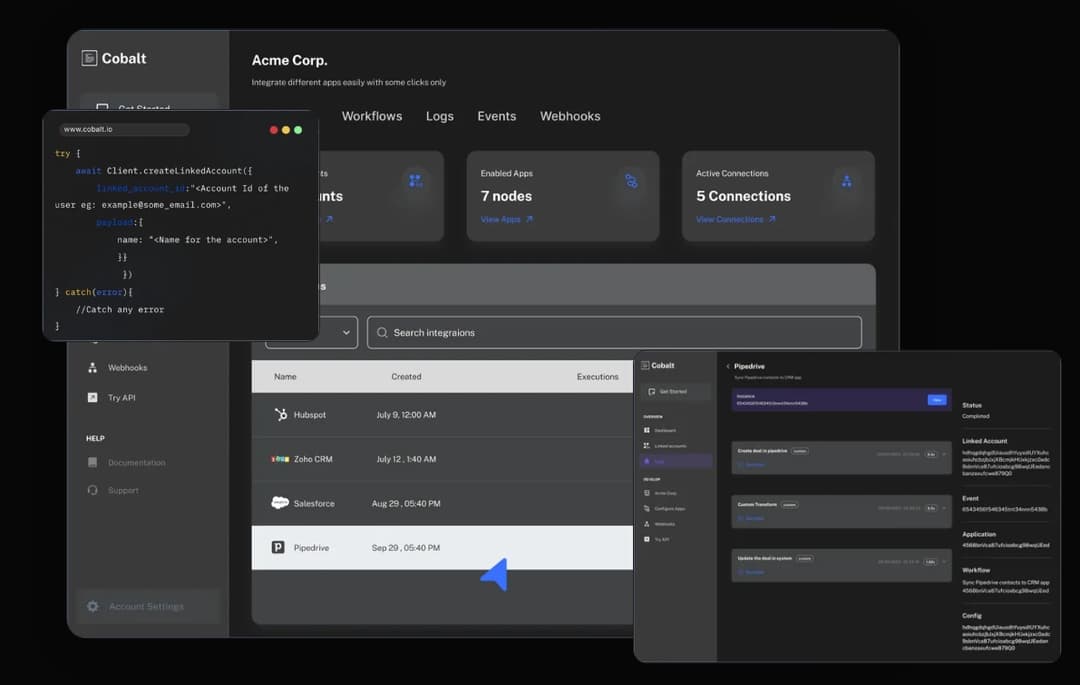Follow the View Connections link

coord(729,220)
